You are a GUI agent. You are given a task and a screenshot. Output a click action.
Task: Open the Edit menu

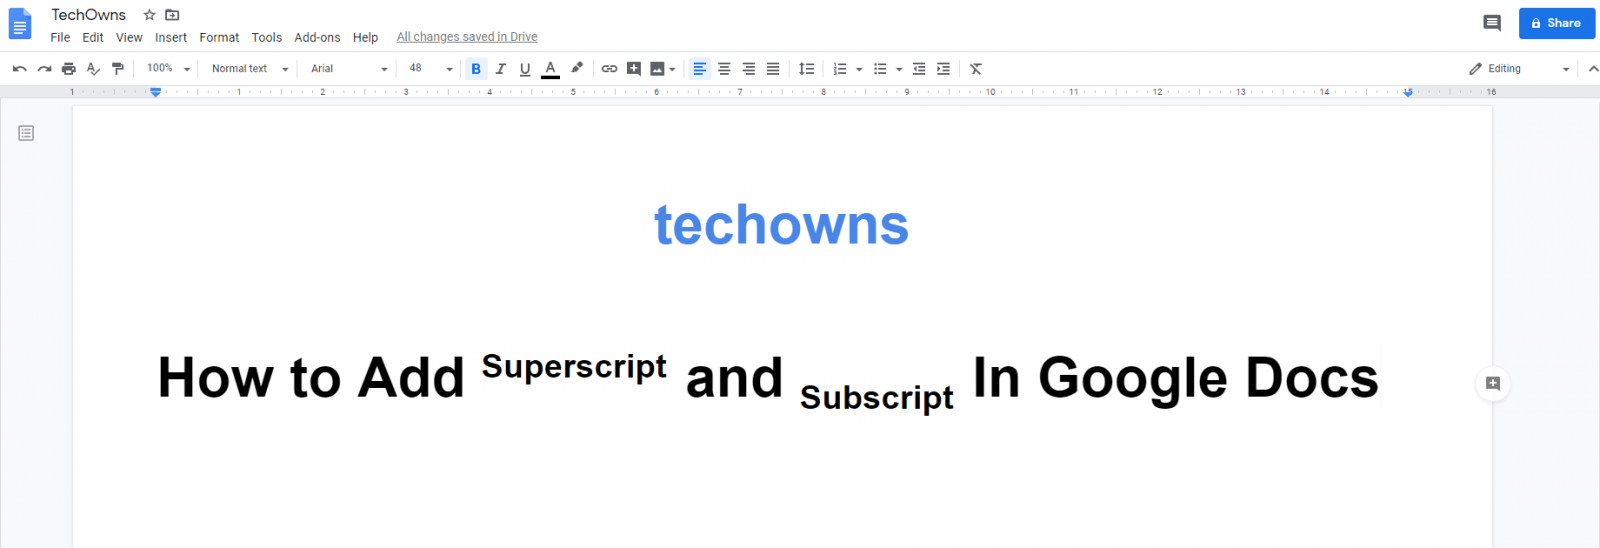(x=93, y=38)
